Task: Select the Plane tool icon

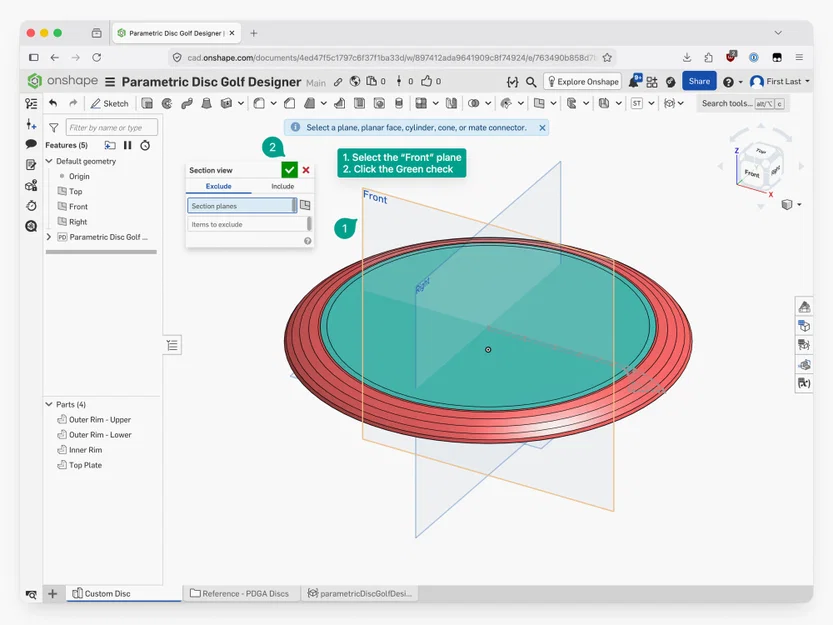Action: click(539, 104)
